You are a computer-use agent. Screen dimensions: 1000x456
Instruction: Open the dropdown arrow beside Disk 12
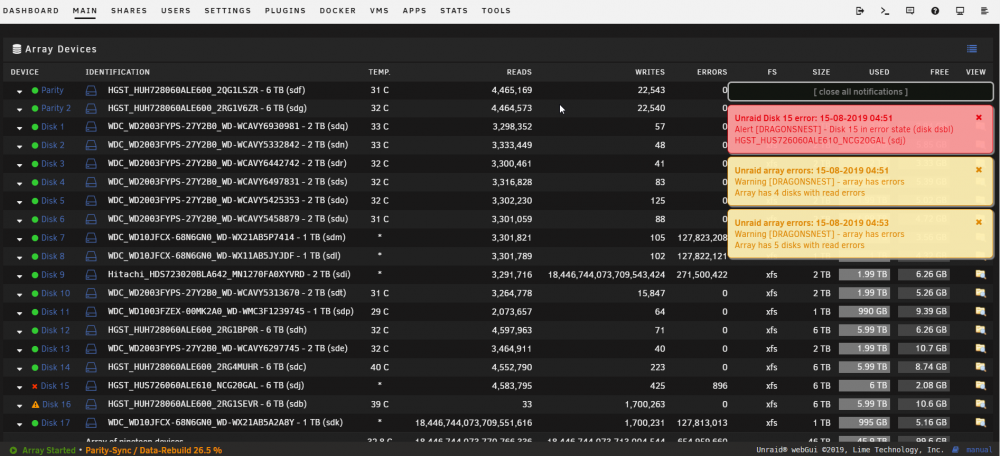(19, 332)
